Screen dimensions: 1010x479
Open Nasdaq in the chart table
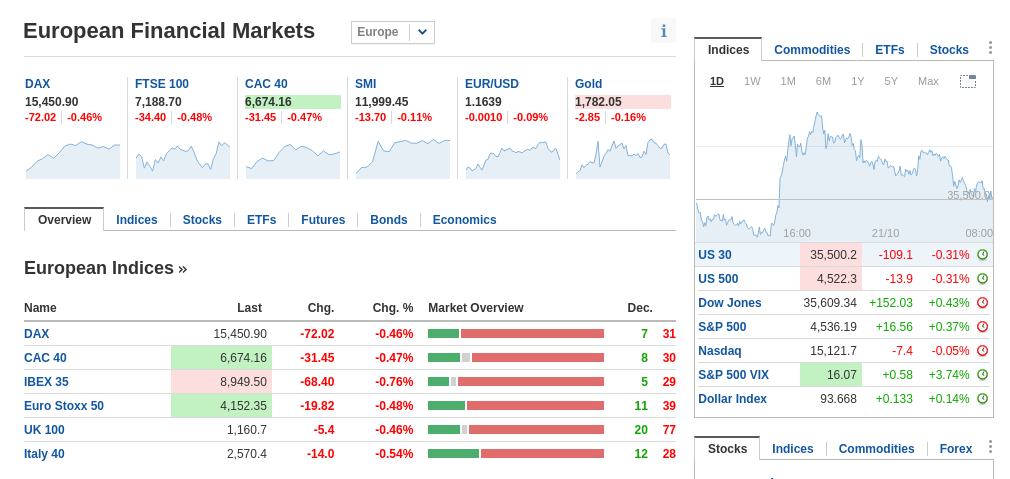(x=719, y=351)
